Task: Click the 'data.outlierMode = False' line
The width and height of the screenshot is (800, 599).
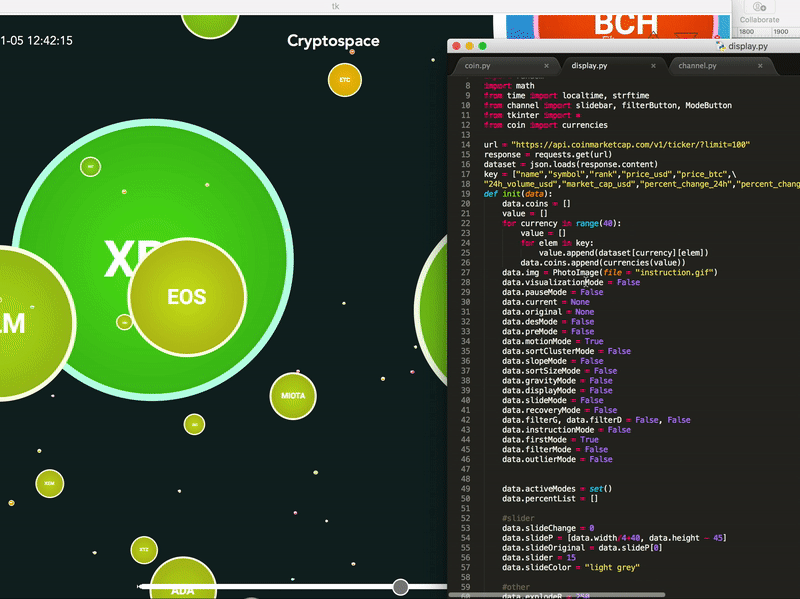Action: [x=557, y=459]
